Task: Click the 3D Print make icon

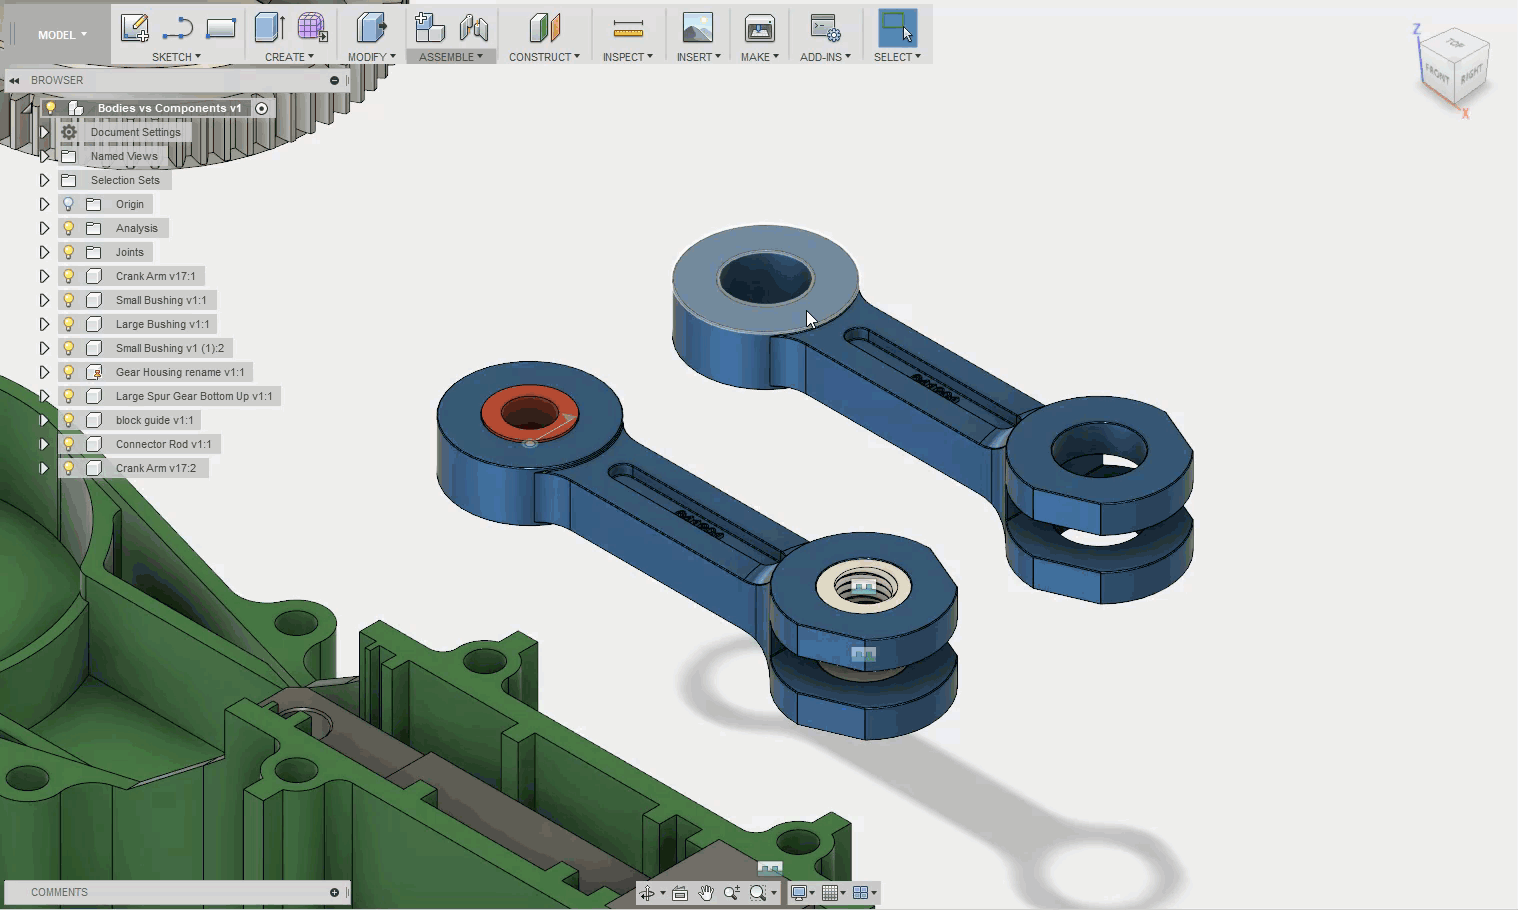Action: 759,28
